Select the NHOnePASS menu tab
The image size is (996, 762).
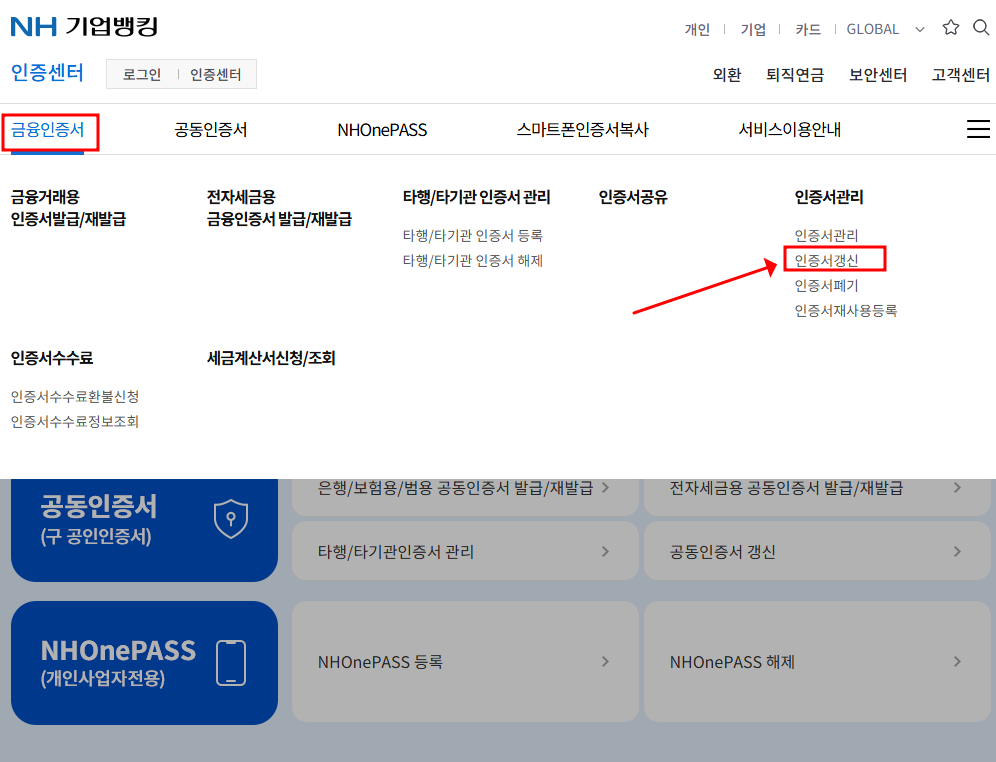click(382, 130)
